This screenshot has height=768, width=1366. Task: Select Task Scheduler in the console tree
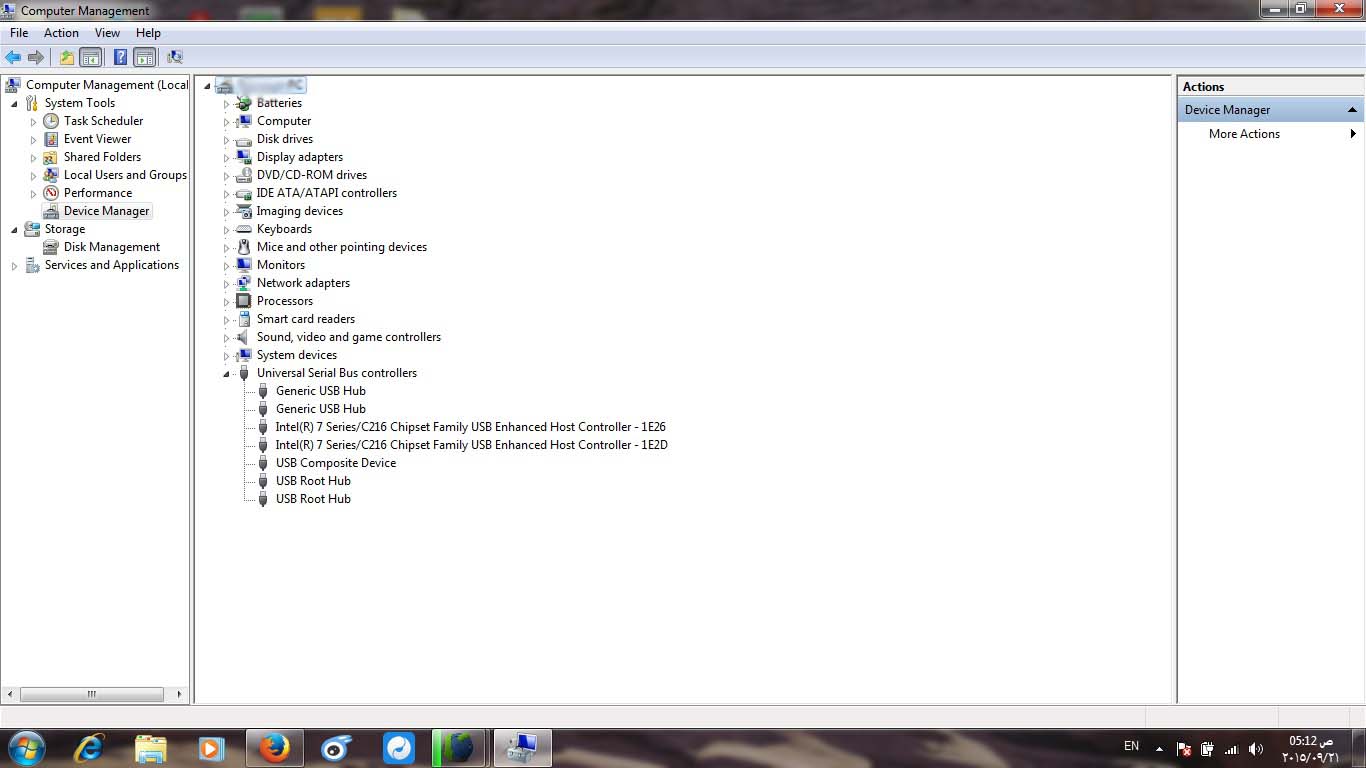tap(103, 121)
